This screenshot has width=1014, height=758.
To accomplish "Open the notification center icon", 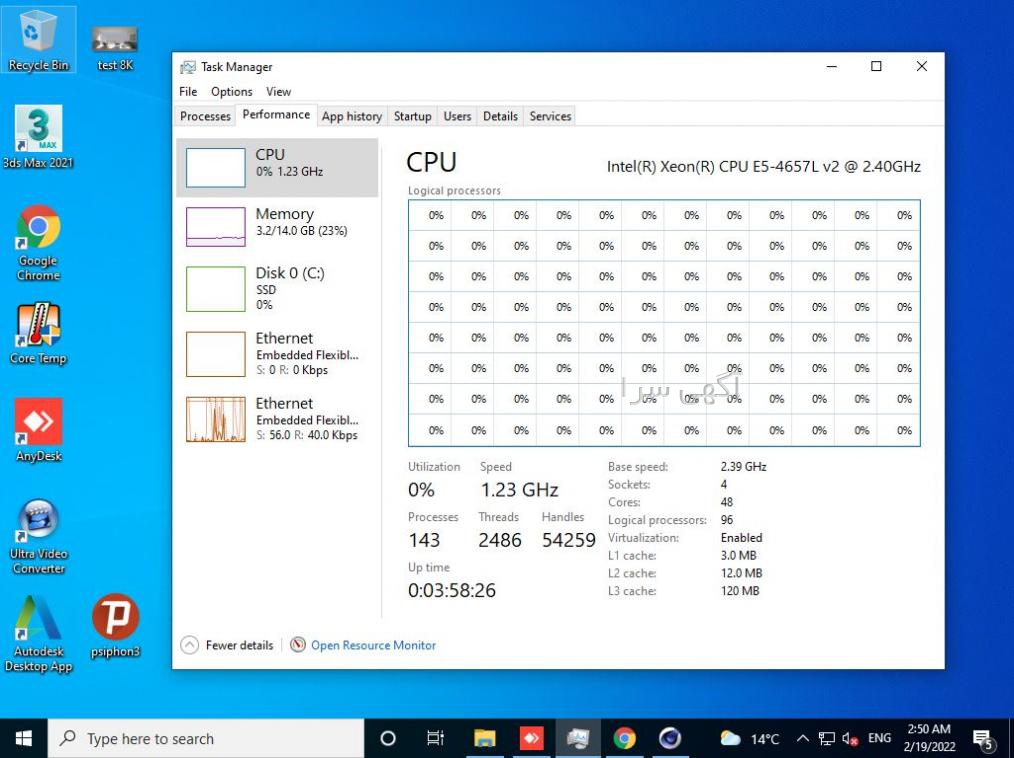I will coord(983,739).
